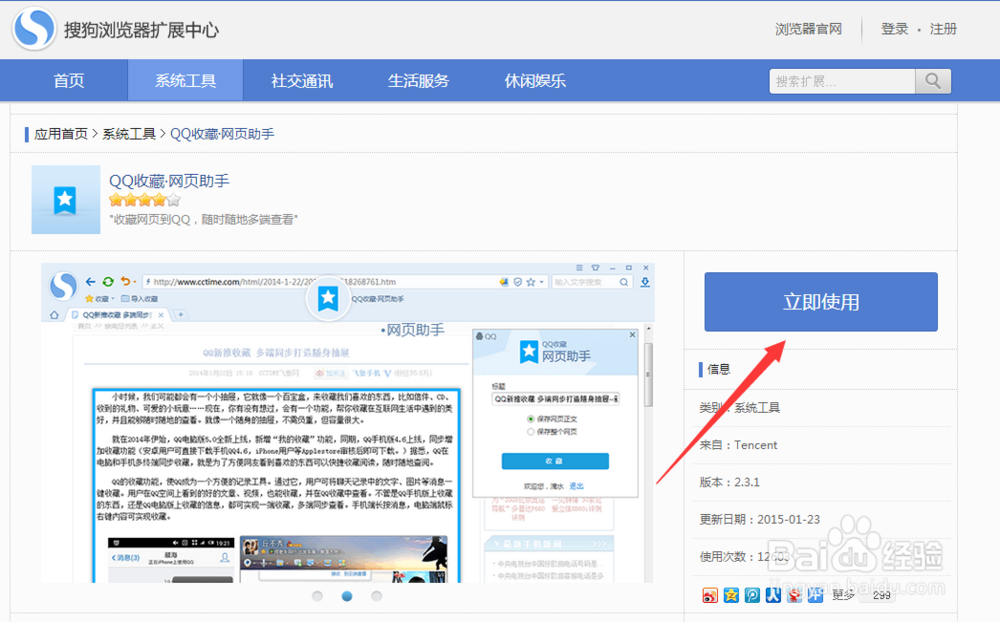1000x622 pixels.
Task: Click the 更新日期: 2015-01-23 row
Action: point(821,519)
